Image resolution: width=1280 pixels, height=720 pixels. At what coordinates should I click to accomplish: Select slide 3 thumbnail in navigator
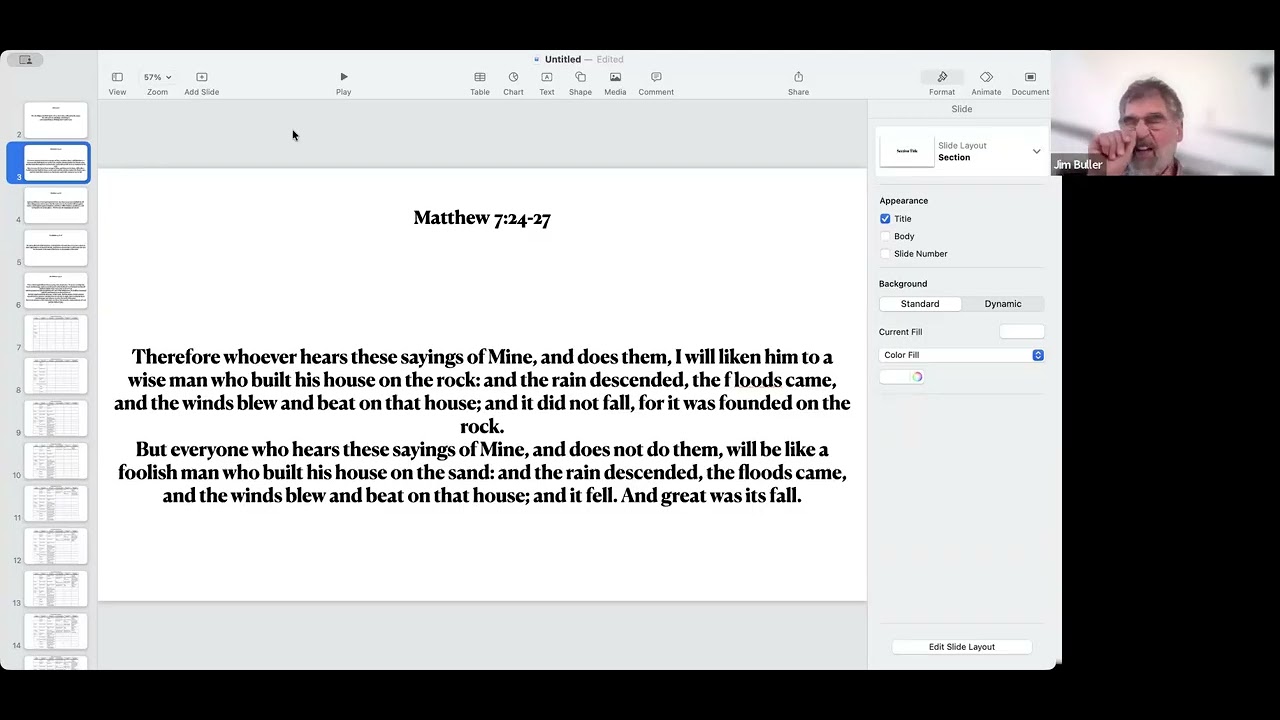[56, 163]
